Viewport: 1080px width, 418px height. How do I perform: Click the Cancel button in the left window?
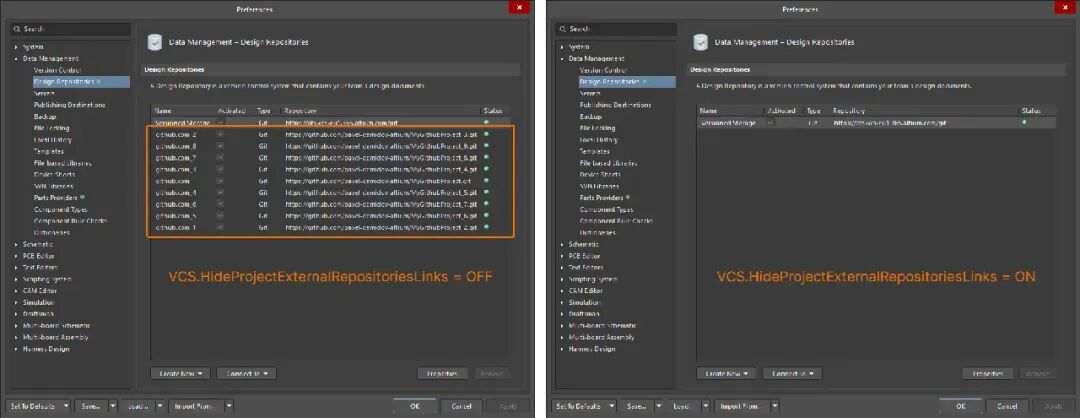tap(461, 406)
